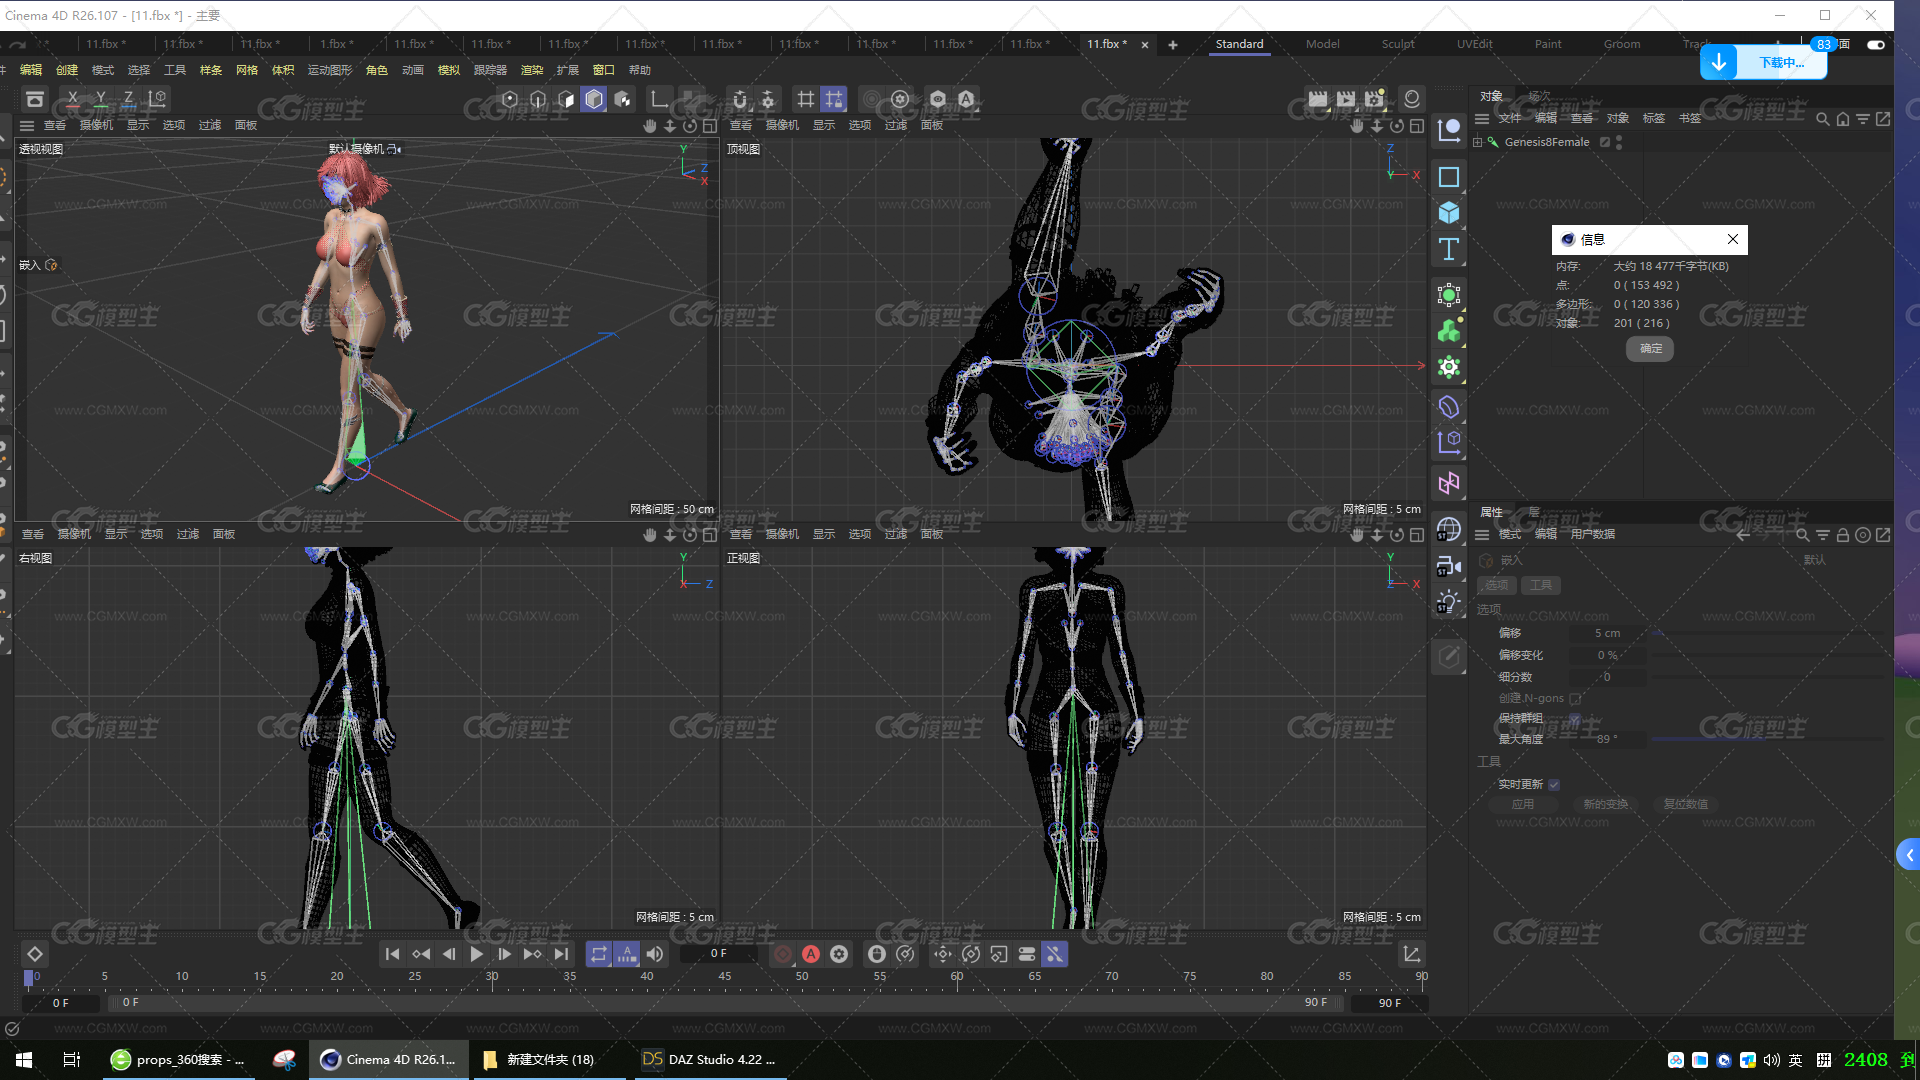Adjust the 最大角度 slider
The width and height of the screenshot is (1920, 1080).
click(1768, 739)
